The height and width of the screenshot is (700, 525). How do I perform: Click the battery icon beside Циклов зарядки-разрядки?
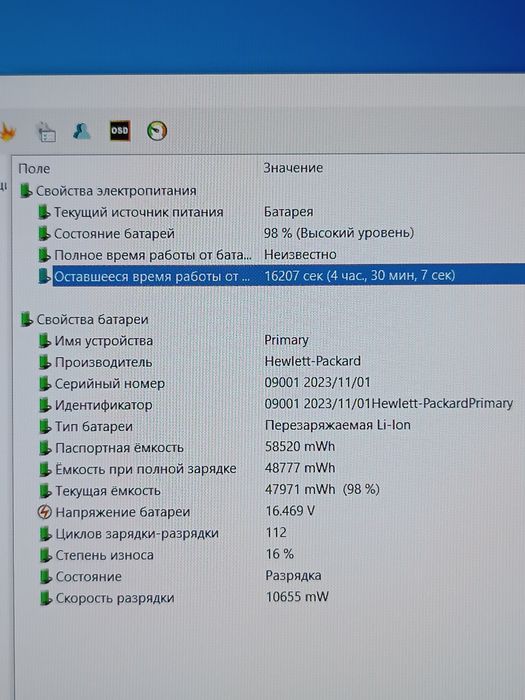pos(45,534)
